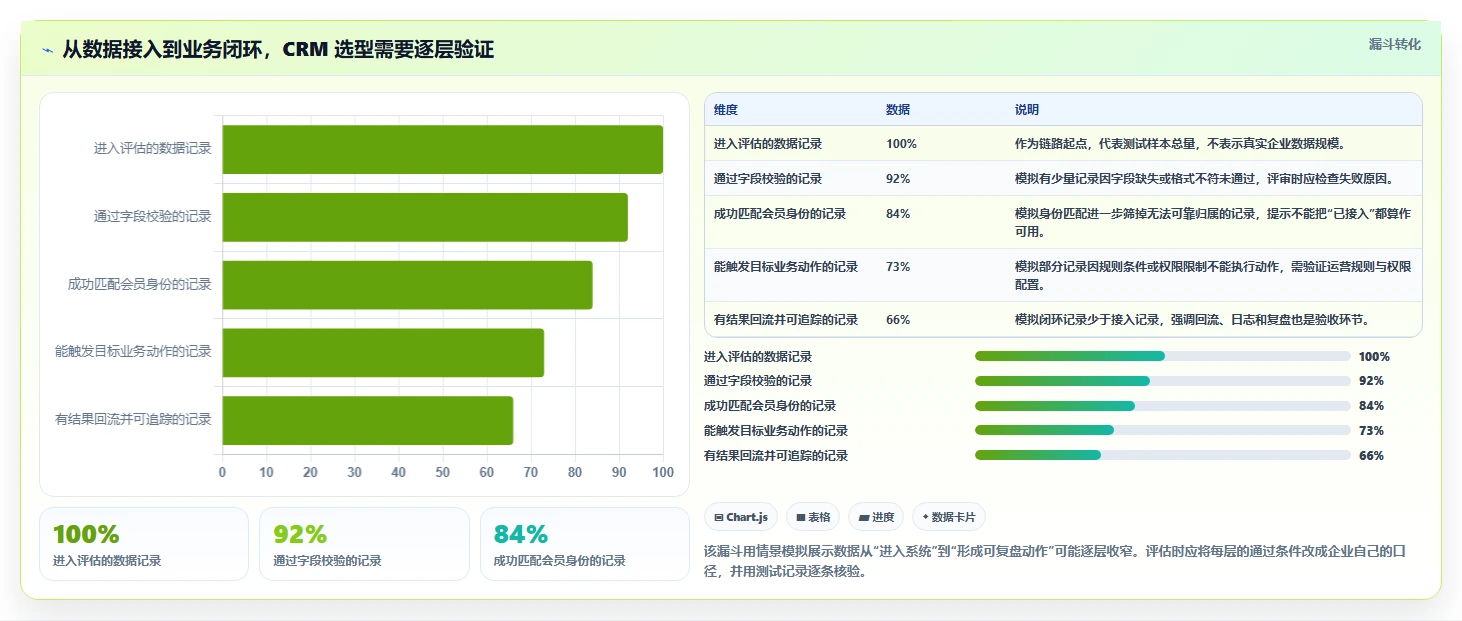1462x621 pixels.
Task: Click the chart y-axis label 通过字段校验的记录
Action: [x=153, y=216]
